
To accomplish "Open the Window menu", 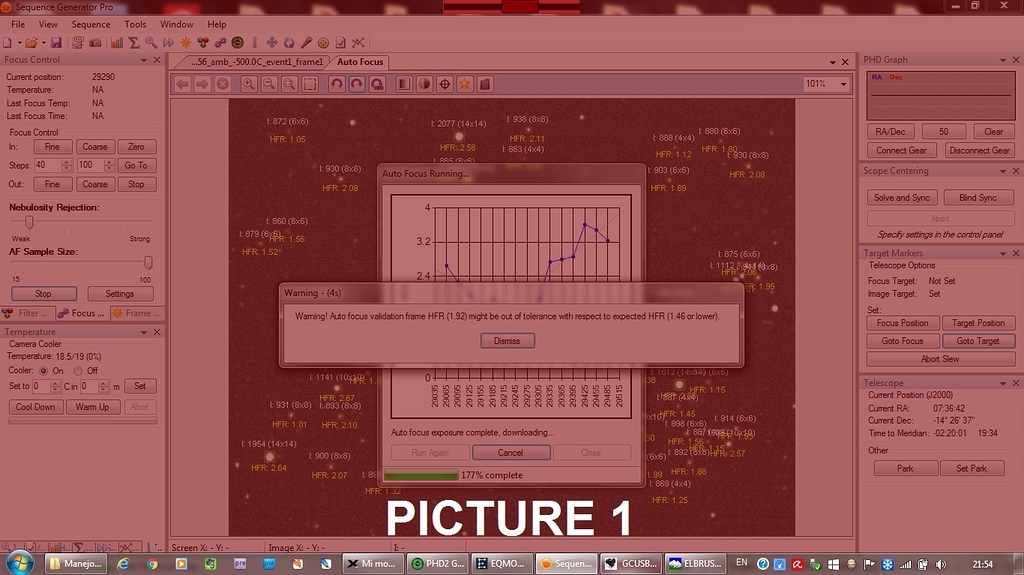I will pyautogui.click(x=176, y=24).
